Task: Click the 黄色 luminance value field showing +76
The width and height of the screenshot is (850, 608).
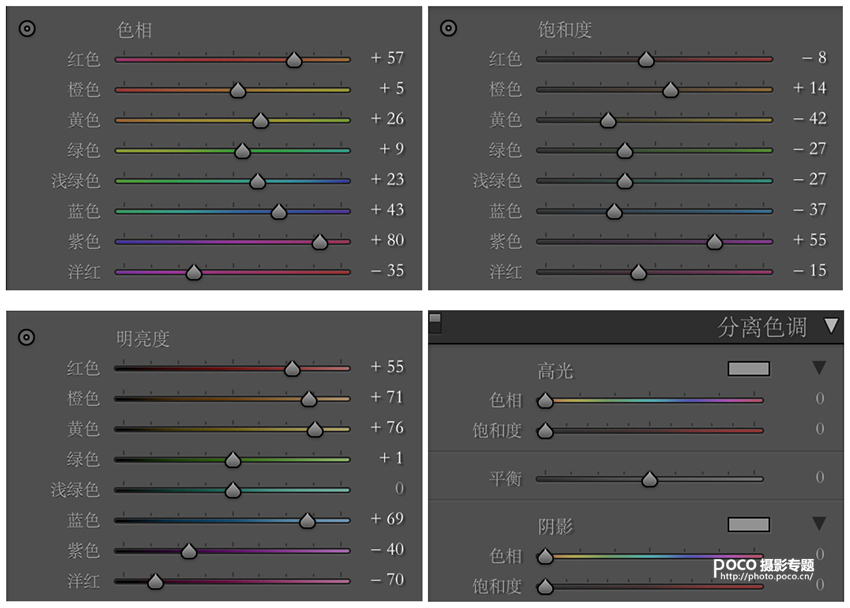Action: [387, 428]
